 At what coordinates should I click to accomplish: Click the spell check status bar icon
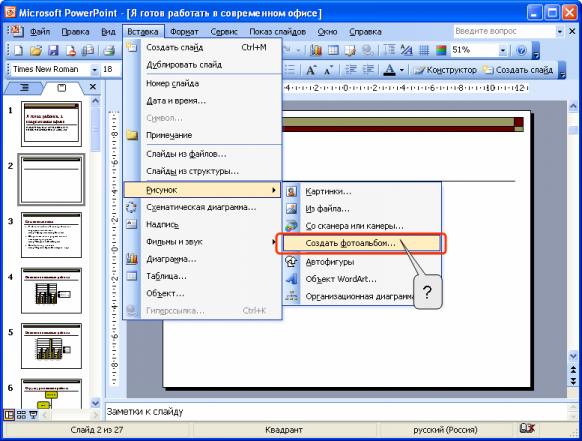coord(527,429)
